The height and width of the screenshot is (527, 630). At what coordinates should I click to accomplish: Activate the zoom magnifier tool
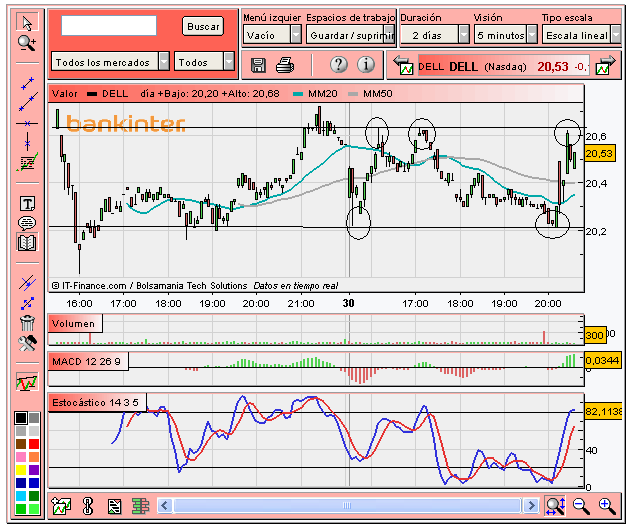coord(27,43)
